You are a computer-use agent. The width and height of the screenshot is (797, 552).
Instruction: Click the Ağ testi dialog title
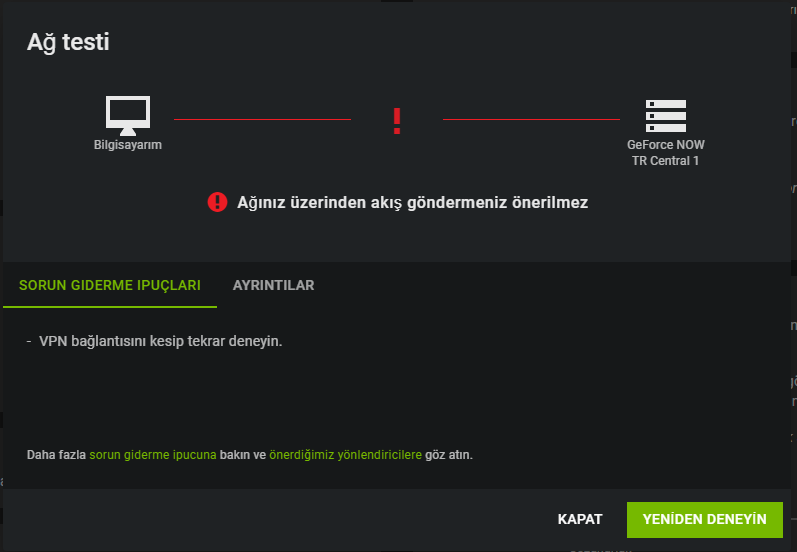tap(68, 42)
